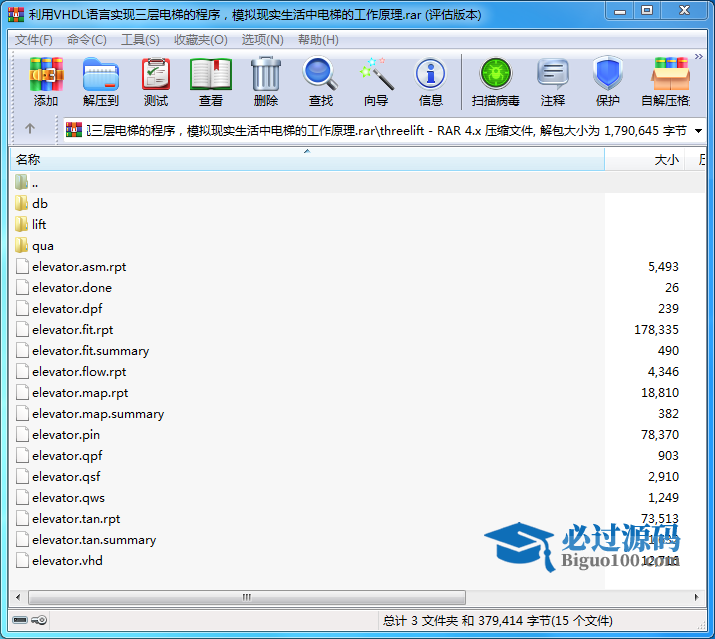715x639 pixels.
Task: Click the Test (测试) archive icon
Action: tap(156, 74)
